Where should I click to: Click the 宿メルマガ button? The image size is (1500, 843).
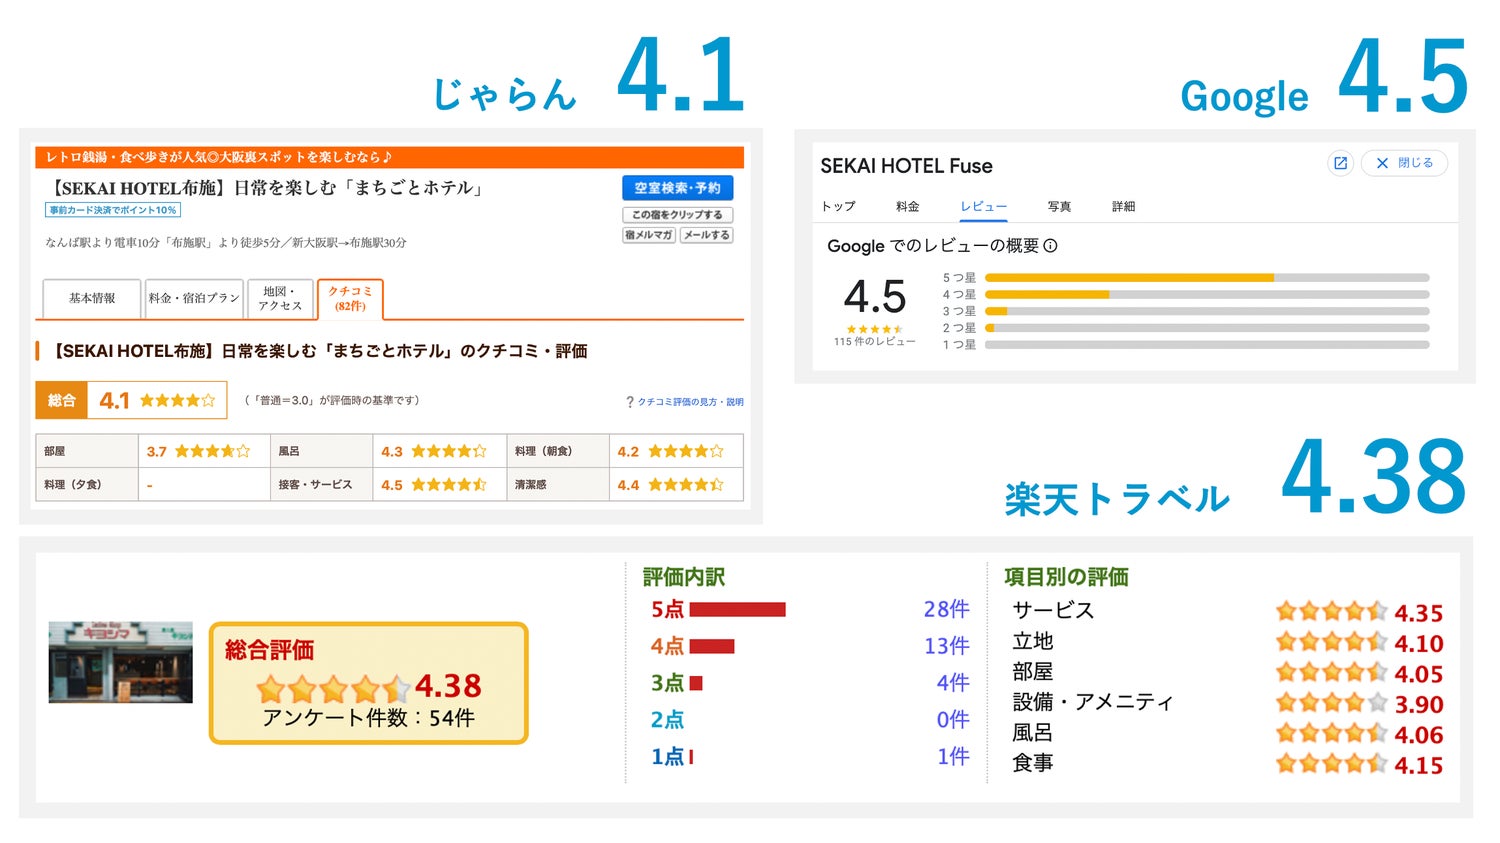coord(649,235)
